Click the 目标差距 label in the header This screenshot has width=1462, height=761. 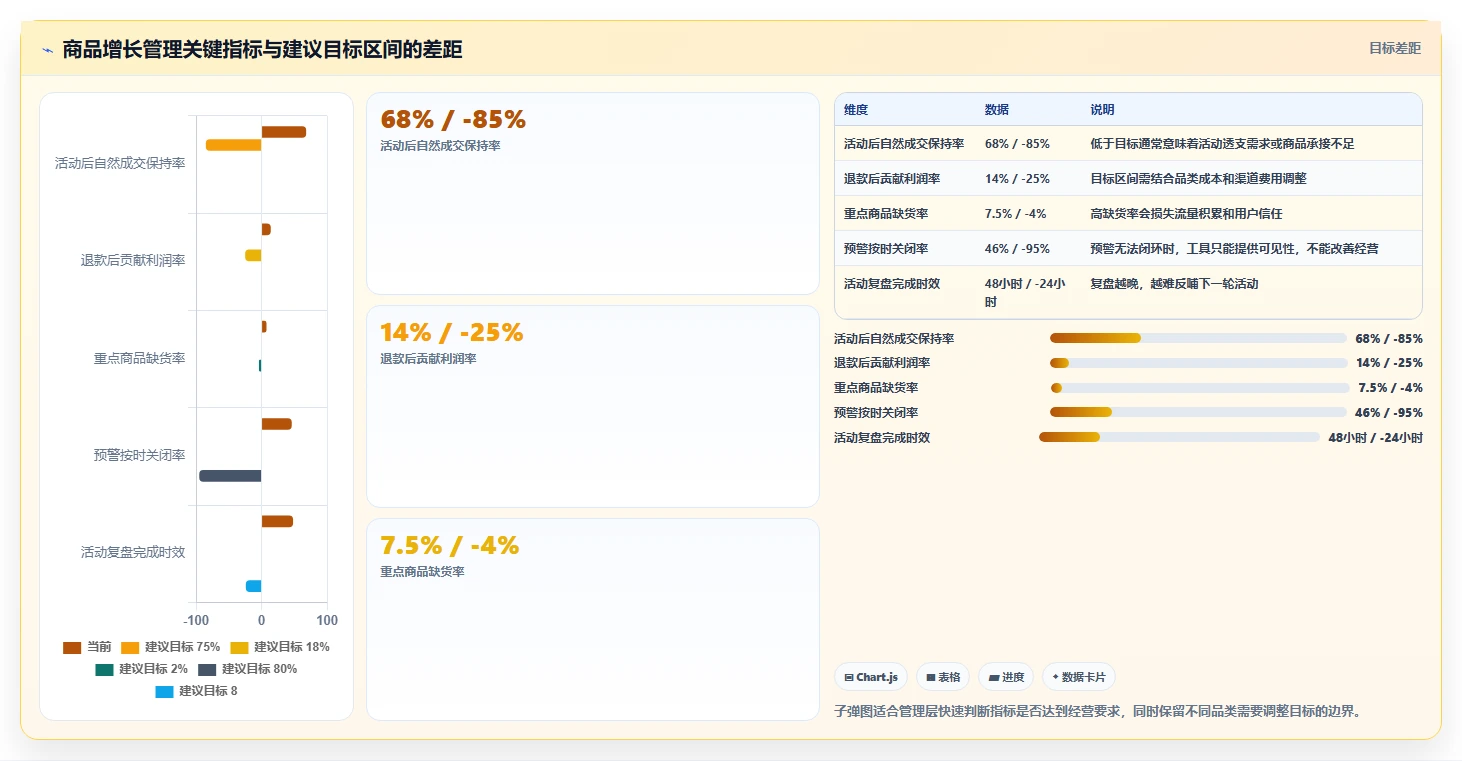click(1395, 48)
